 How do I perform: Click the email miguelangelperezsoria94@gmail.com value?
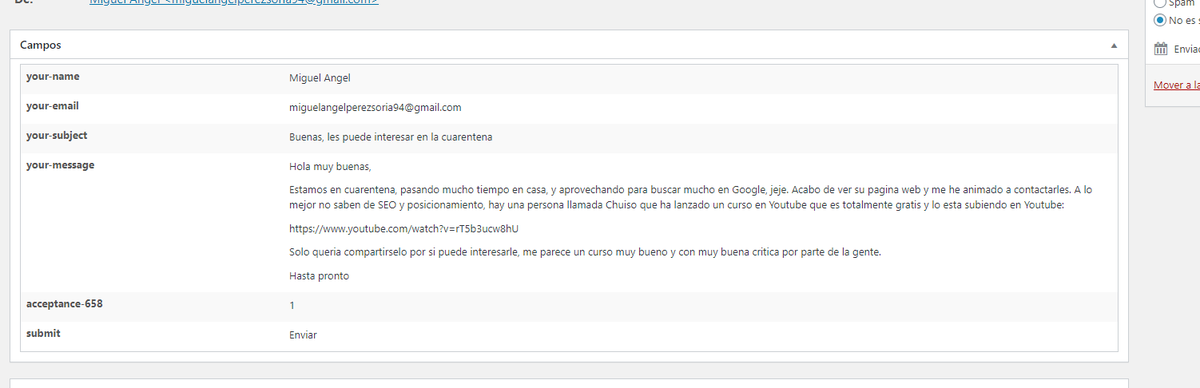coord(375,107)
